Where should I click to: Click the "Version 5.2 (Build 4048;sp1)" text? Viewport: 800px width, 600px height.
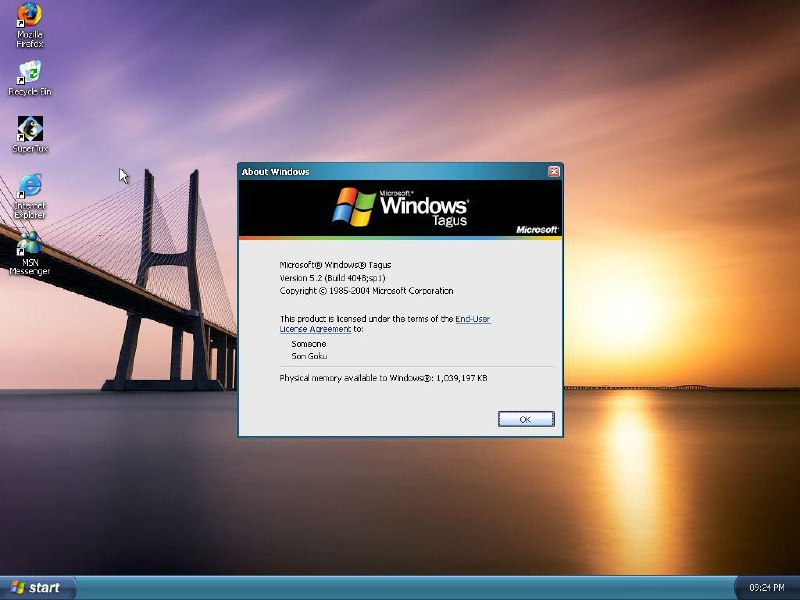pos(333,278)
